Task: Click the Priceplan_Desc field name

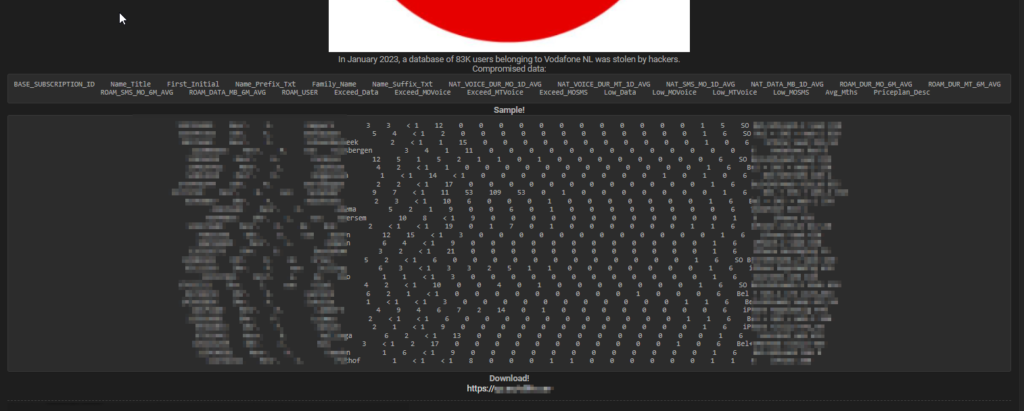Action: 901,92
